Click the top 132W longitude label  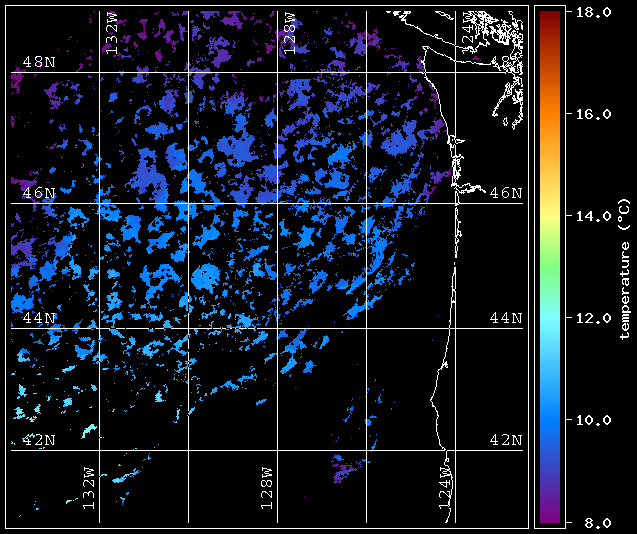pyautogui.click(x=111, y=33)
